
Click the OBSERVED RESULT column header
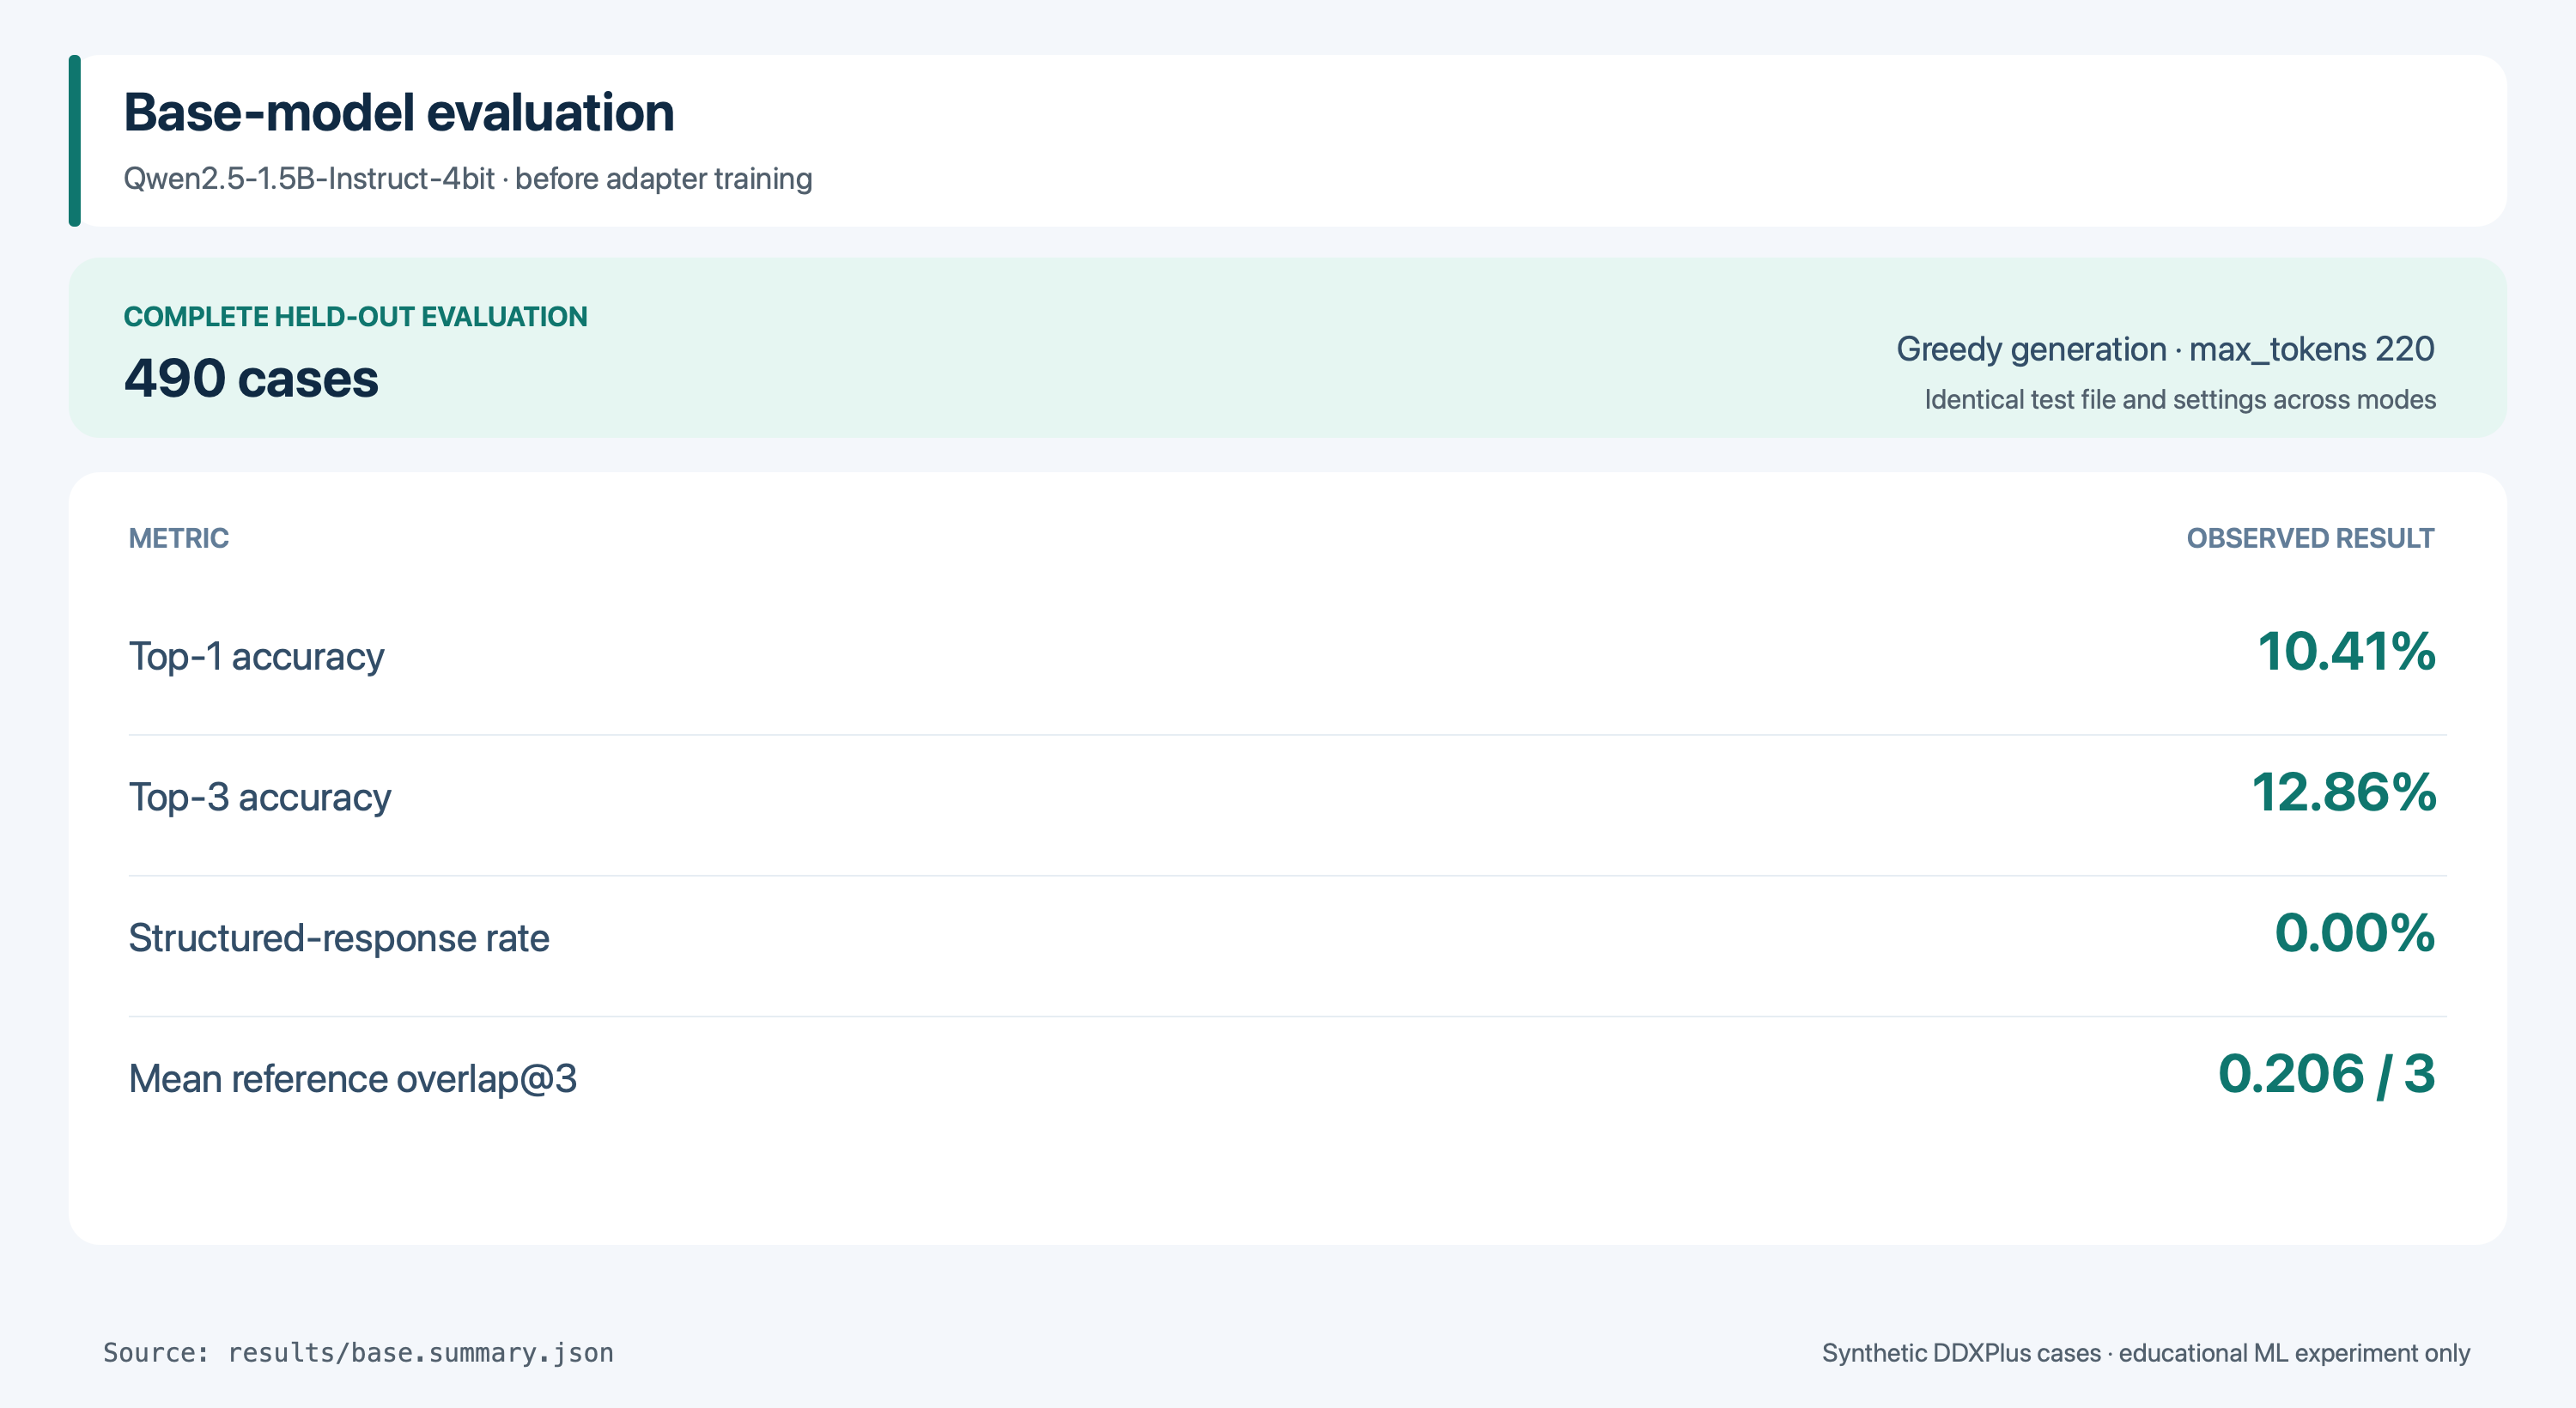2310,538
